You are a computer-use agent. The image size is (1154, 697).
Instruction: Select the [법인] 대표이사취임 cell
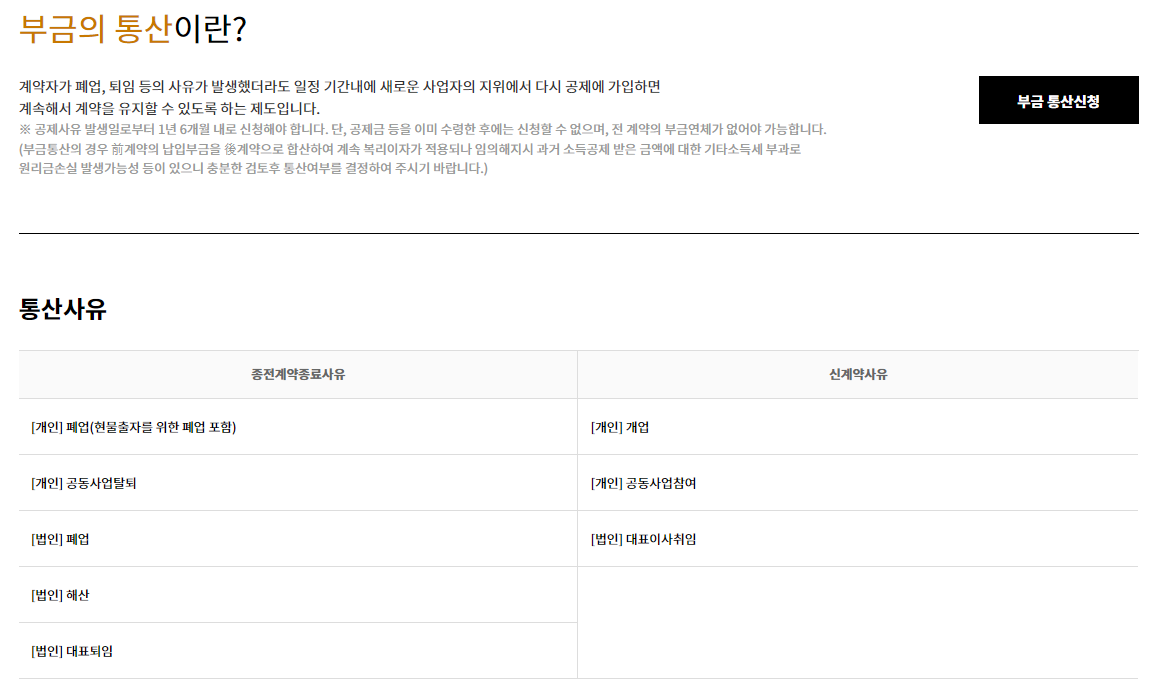click(x=858, y=539)
